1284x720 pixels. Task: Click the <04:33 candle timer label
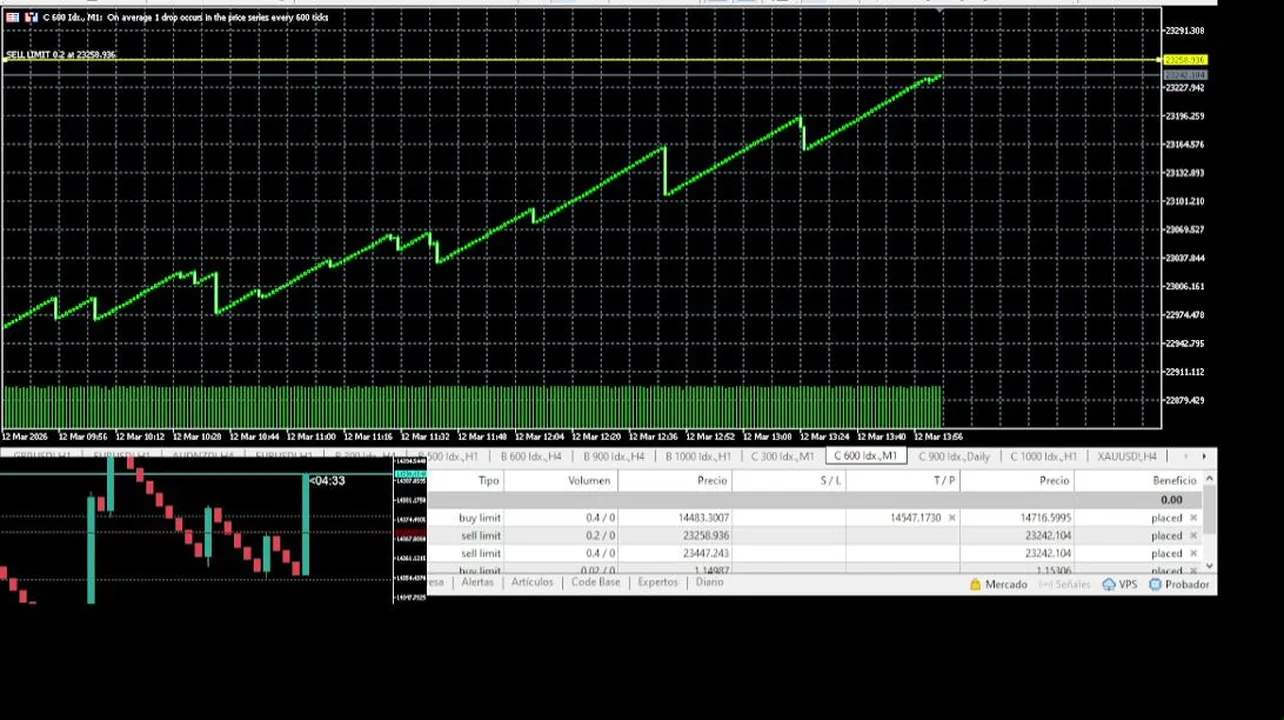[x=327, y=481]
